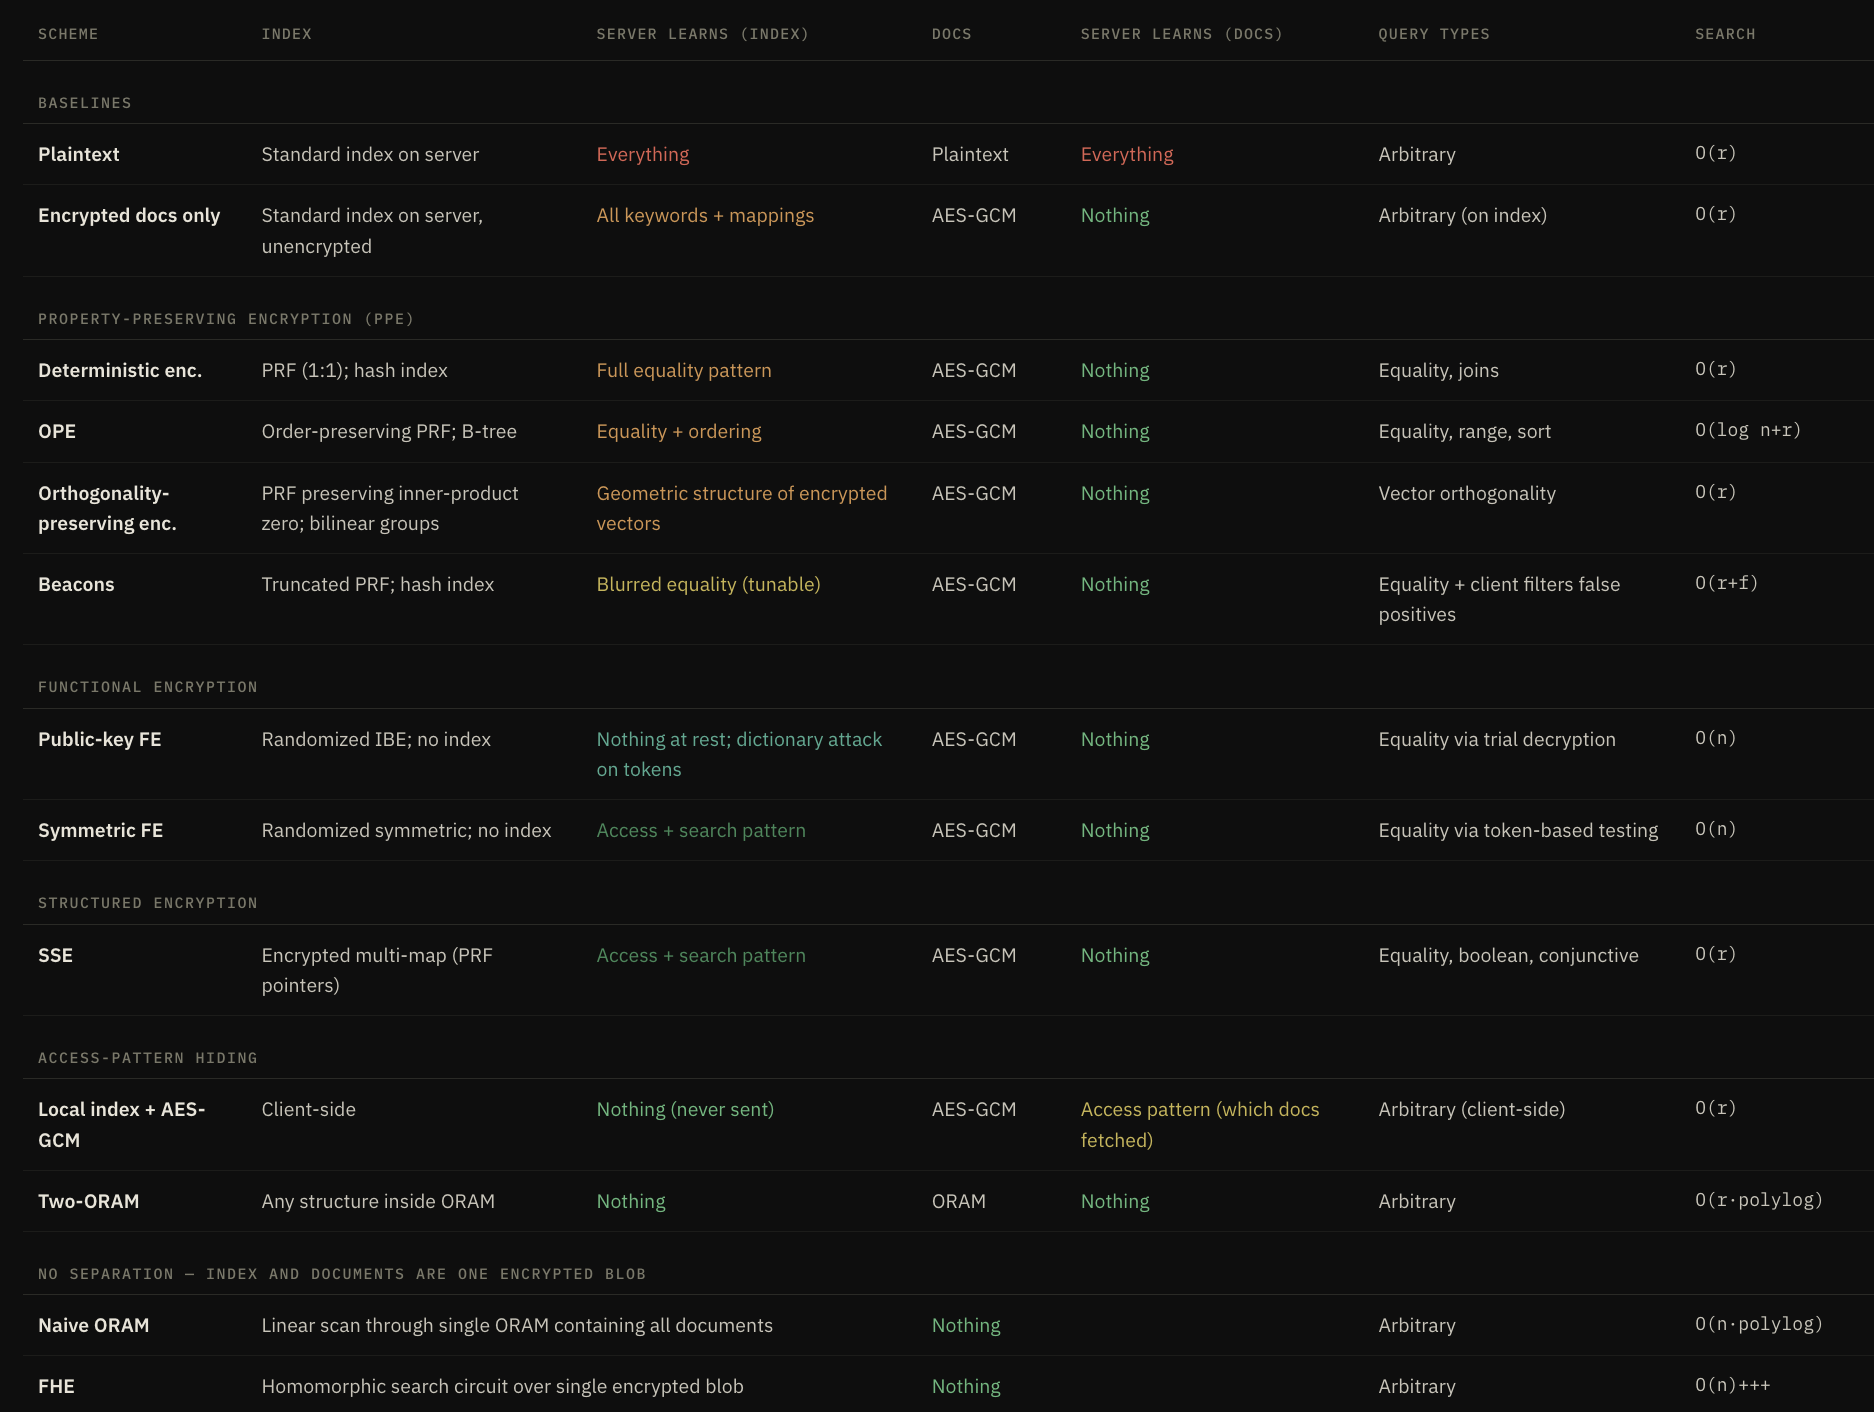Click the 'Full equality pattern' cell
This screenshot has width=1874, height=1412.
tap(683, 370)
